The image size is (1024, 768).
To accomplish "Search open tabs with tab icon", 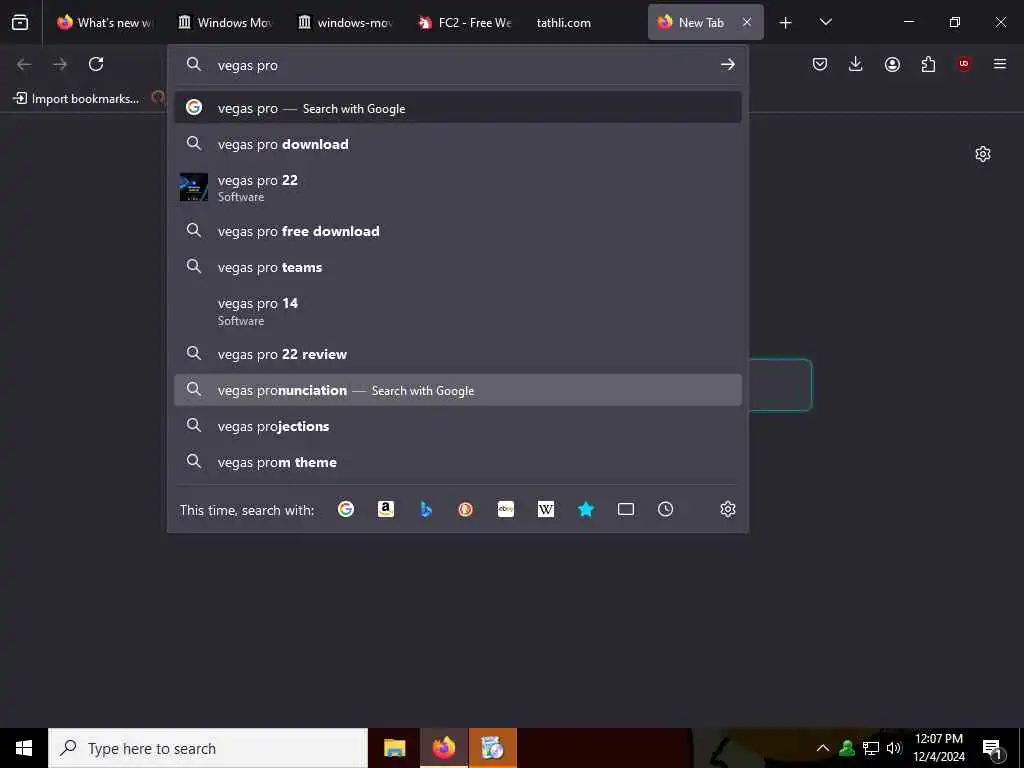I will tap(626, 509).
